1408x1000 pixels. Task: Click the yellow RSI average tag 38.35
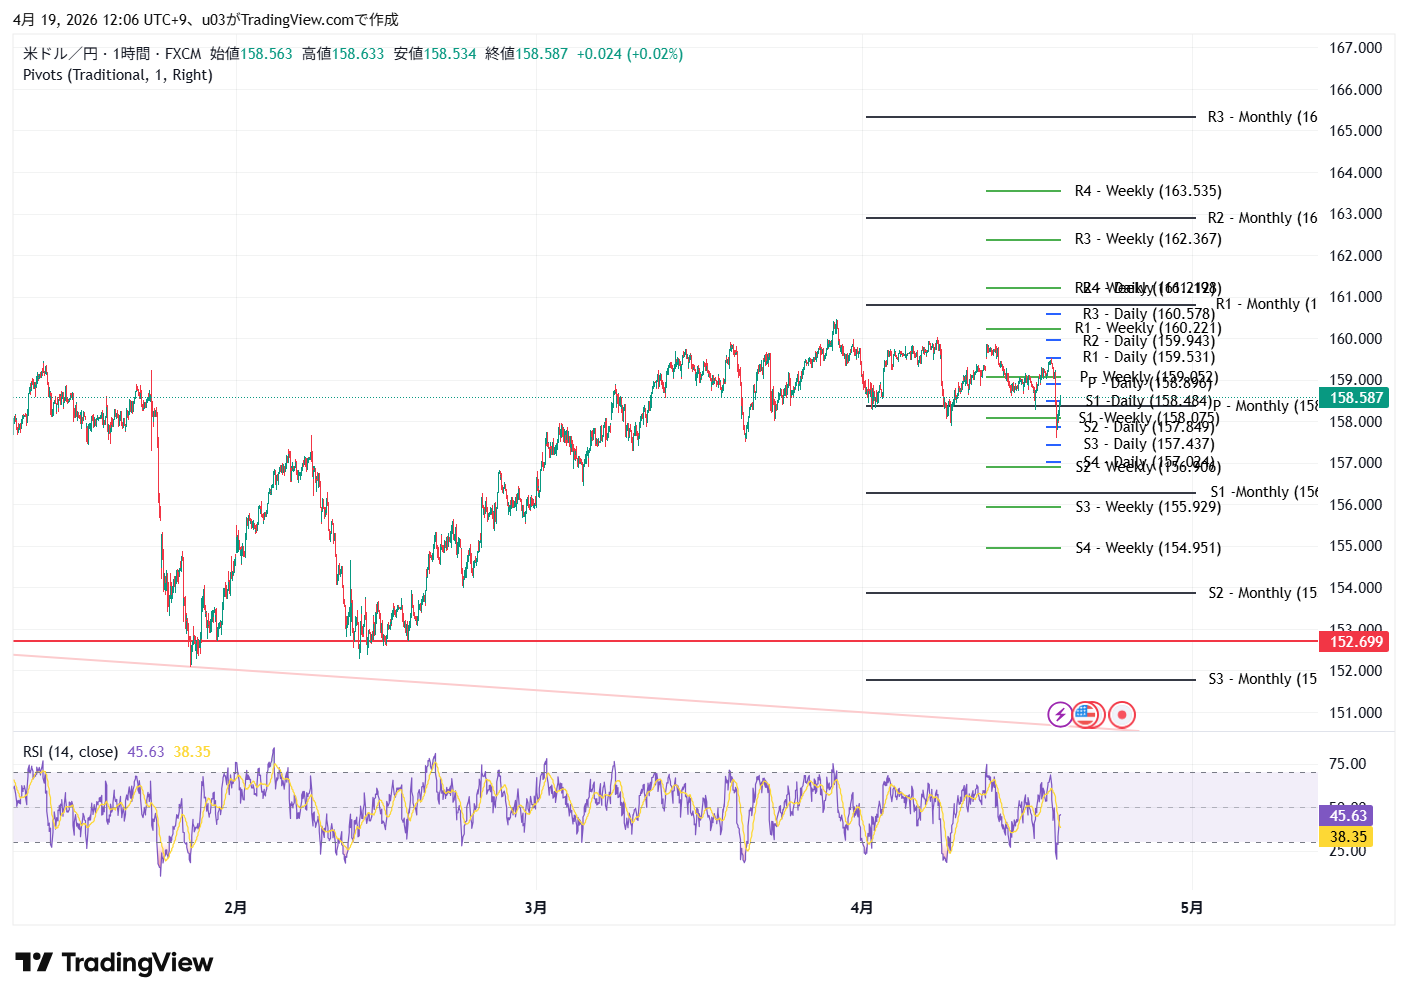[x=1347, y=837]
